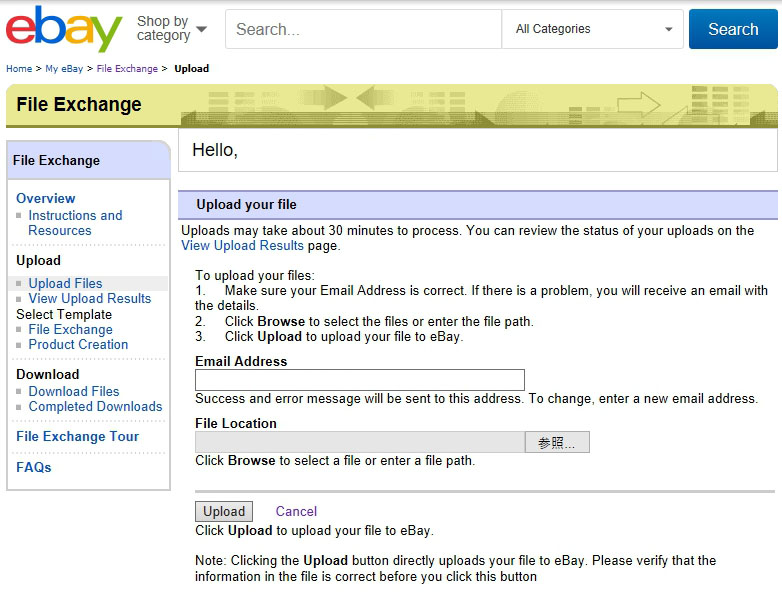The height and width of the screenshot is (593, 782).
Task: Go to Home in breadcrumb
Action: click(19, 69)
